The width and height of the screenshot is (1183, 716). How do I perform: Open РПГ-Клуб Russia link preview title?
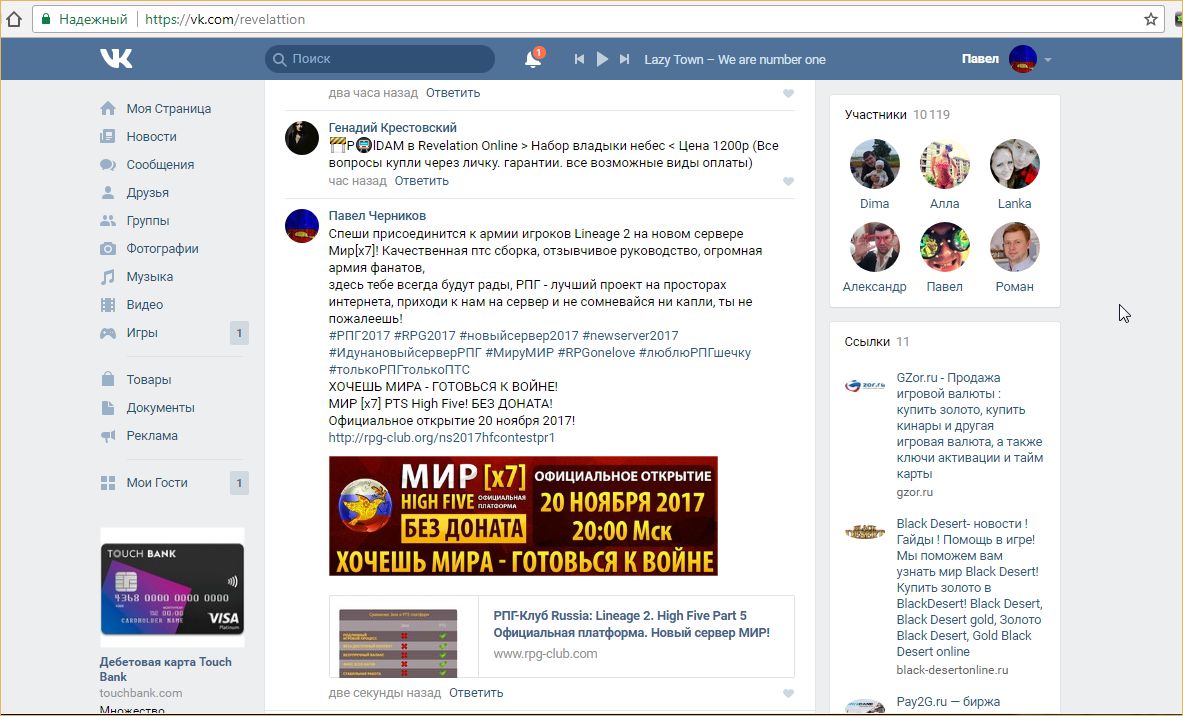631,624
